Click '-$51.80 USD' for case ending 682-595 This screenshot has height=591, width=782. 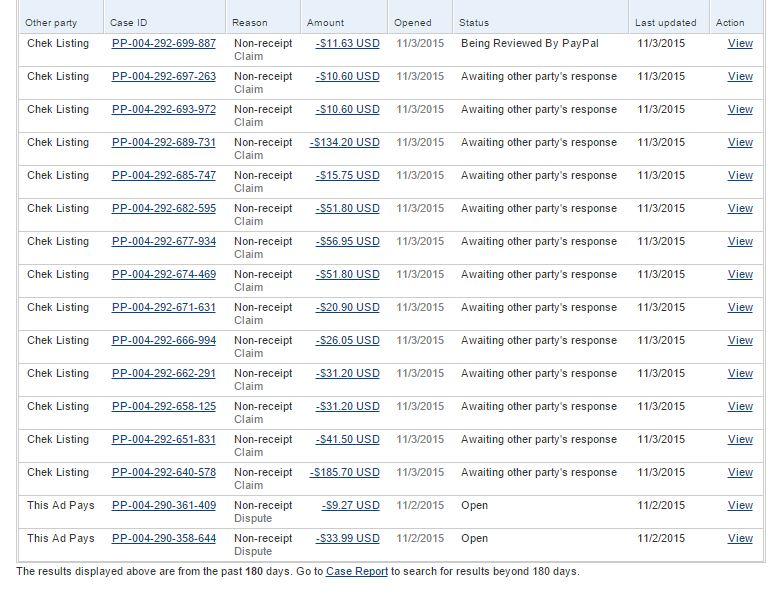coord(348,208)
